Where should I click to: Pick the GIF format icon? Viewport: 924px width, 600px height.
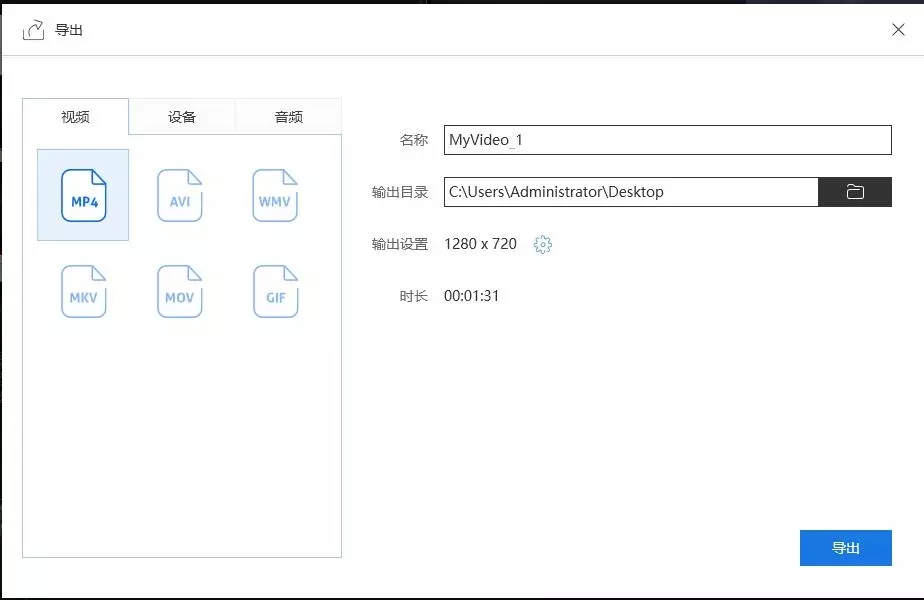click(x=276, y=291)
